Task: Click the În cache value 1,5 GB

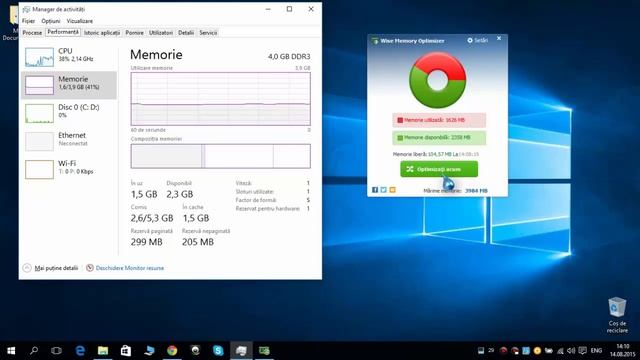Action: [196, 218]
